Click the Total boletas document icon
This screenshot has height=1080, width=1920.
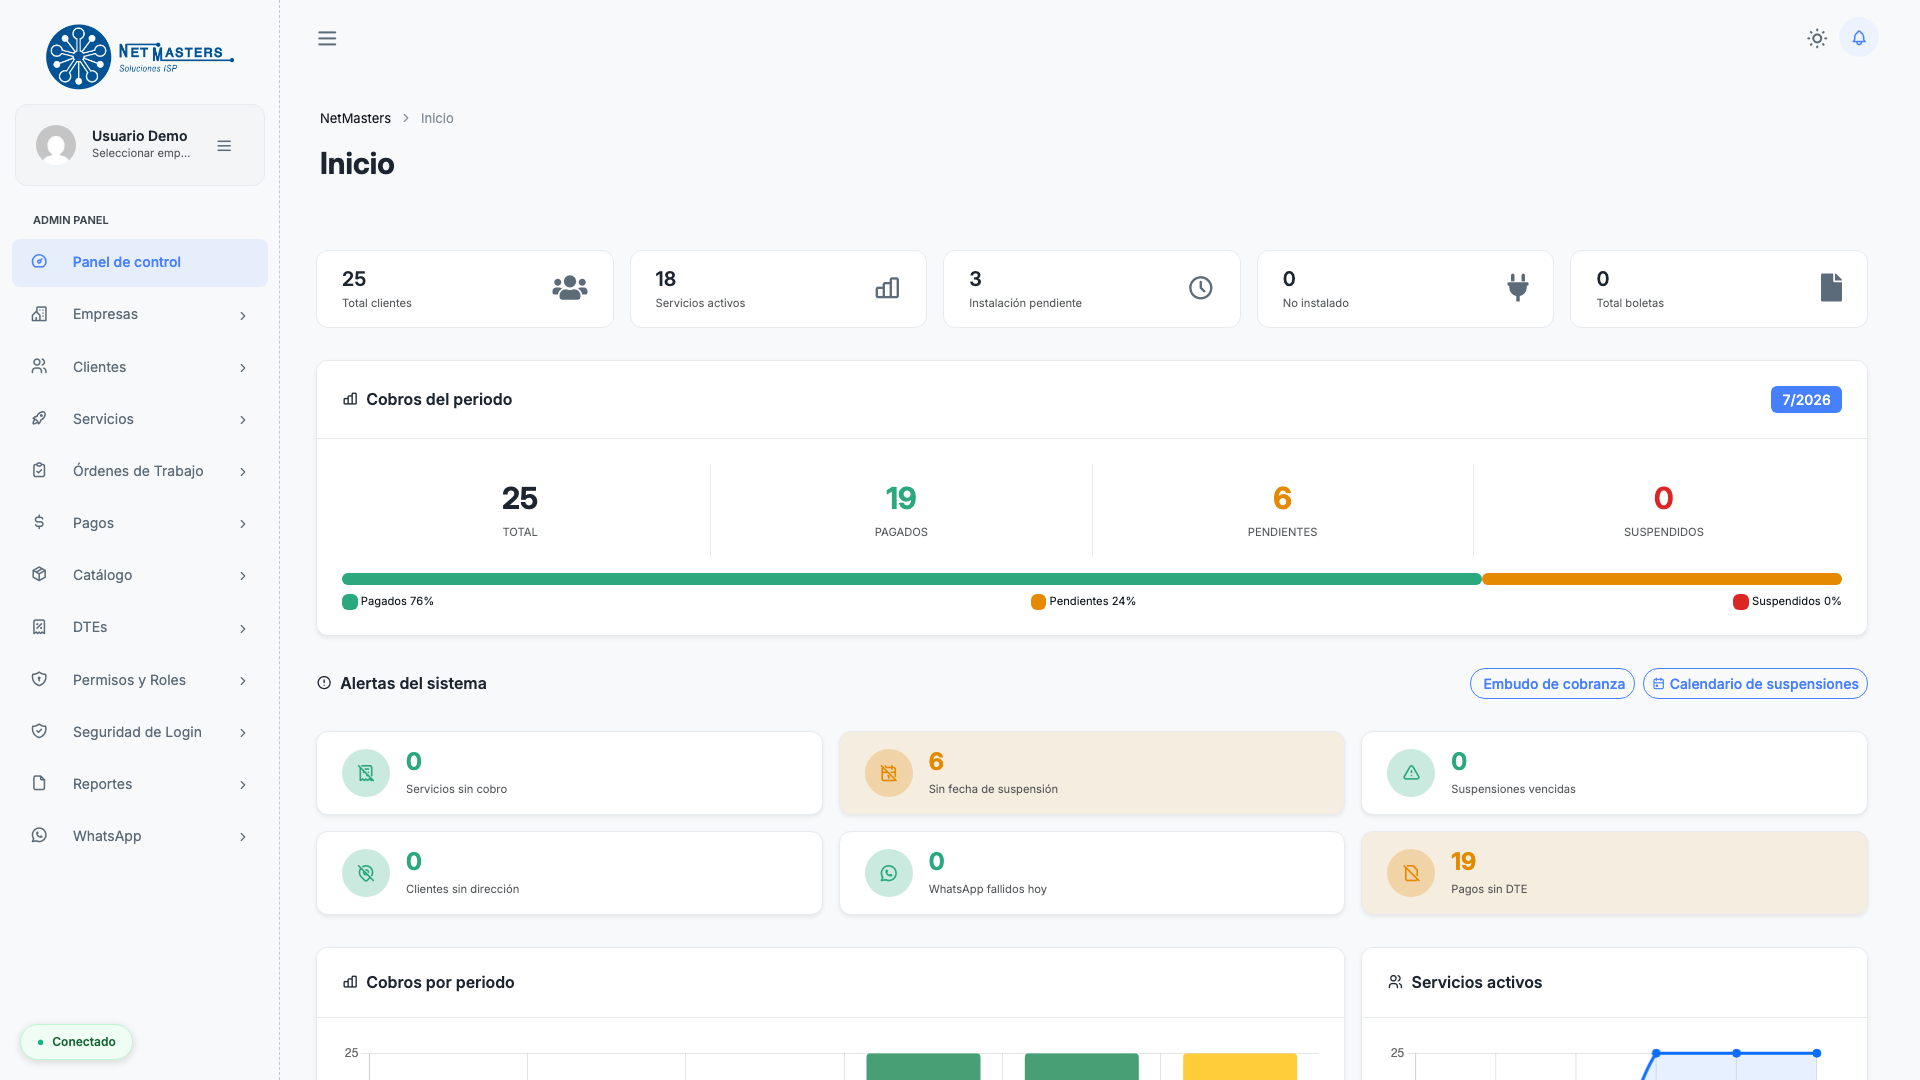(x=1831, y=288)
